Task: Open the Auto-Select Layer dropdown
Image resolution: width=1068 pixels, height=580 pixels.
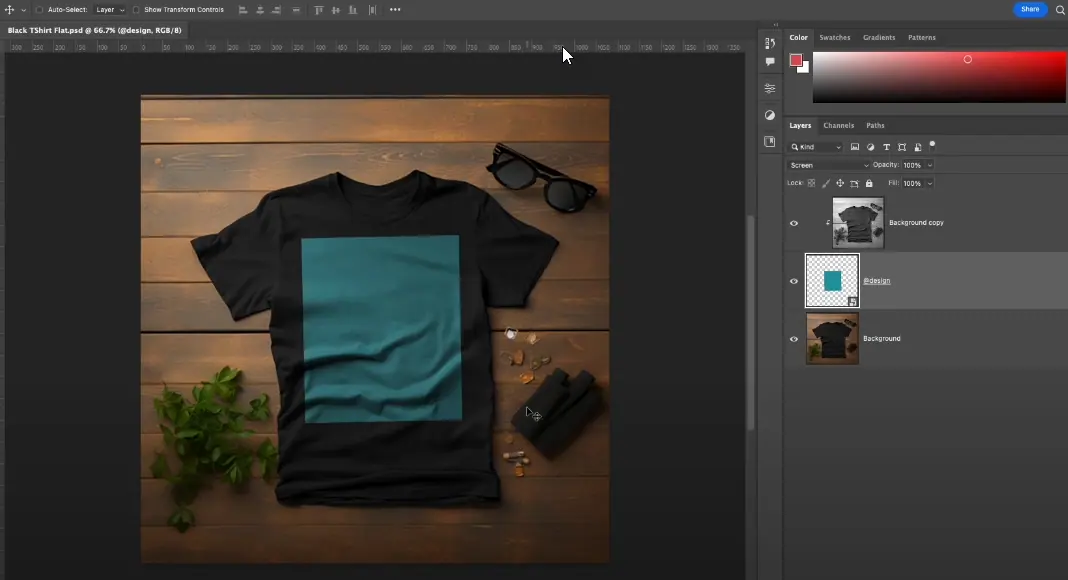Action: point(110,10)
